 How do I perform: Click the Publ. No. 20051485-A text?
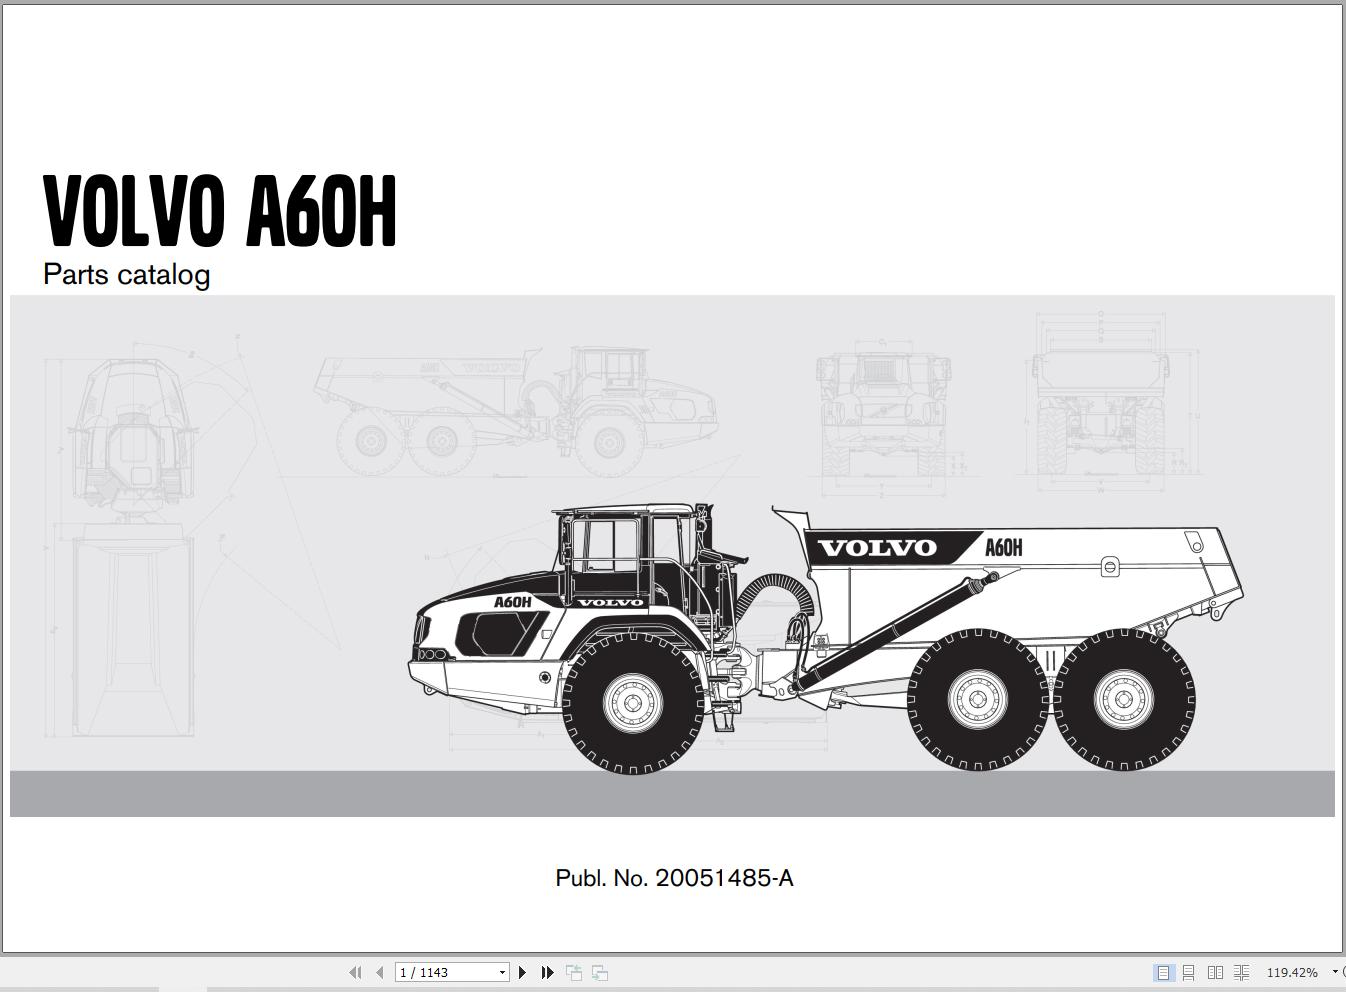pyautogui.click(x=674, y=878)
